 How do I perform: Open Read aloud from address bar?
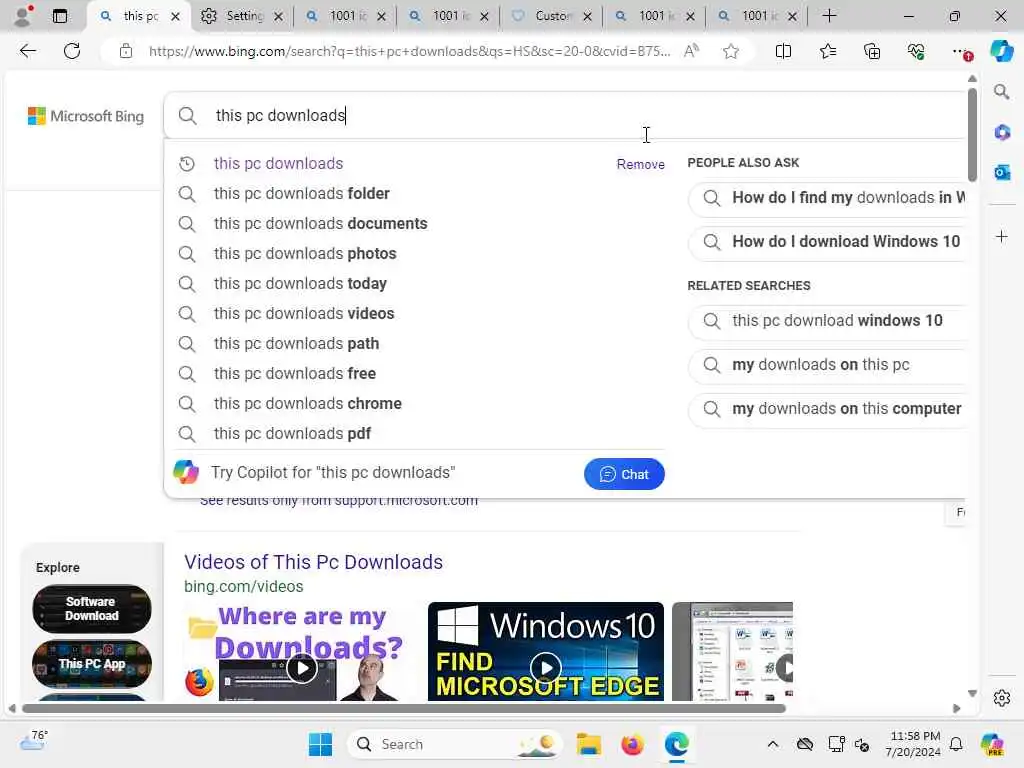coord(691,51)
